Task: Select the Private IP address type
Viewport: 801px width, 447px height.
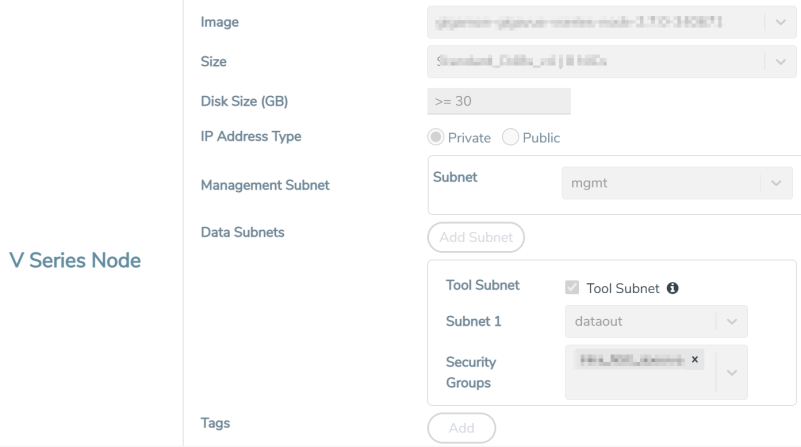Action: click(436, 138)
